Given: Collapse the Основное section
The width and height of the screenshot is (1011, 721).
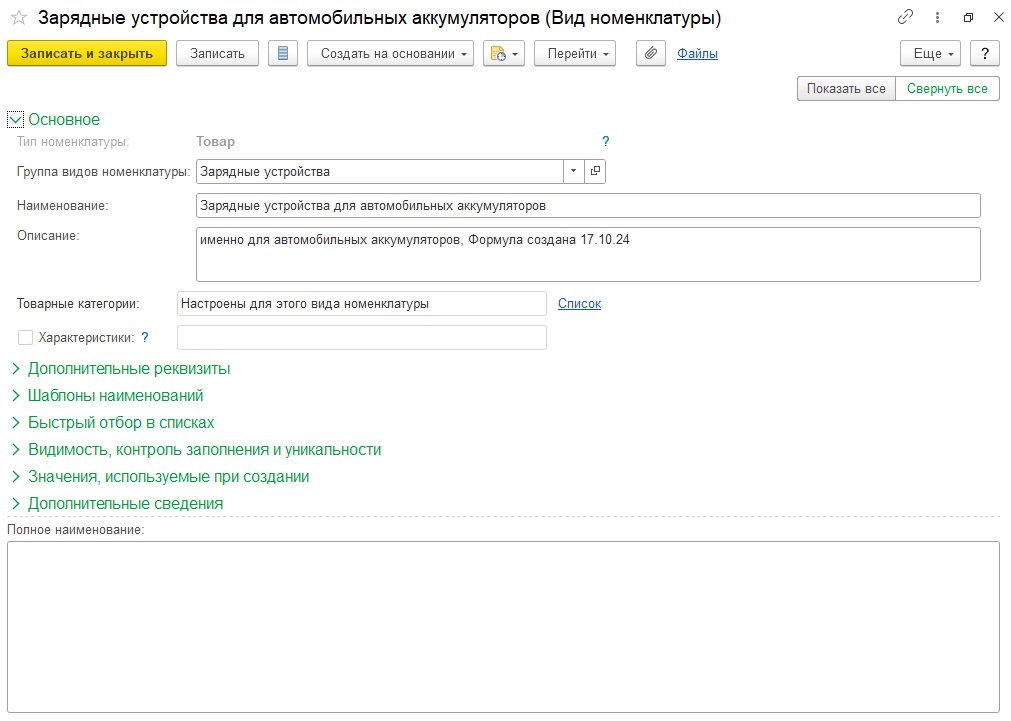Looking at the screenshot, I should tap(16, 120).
